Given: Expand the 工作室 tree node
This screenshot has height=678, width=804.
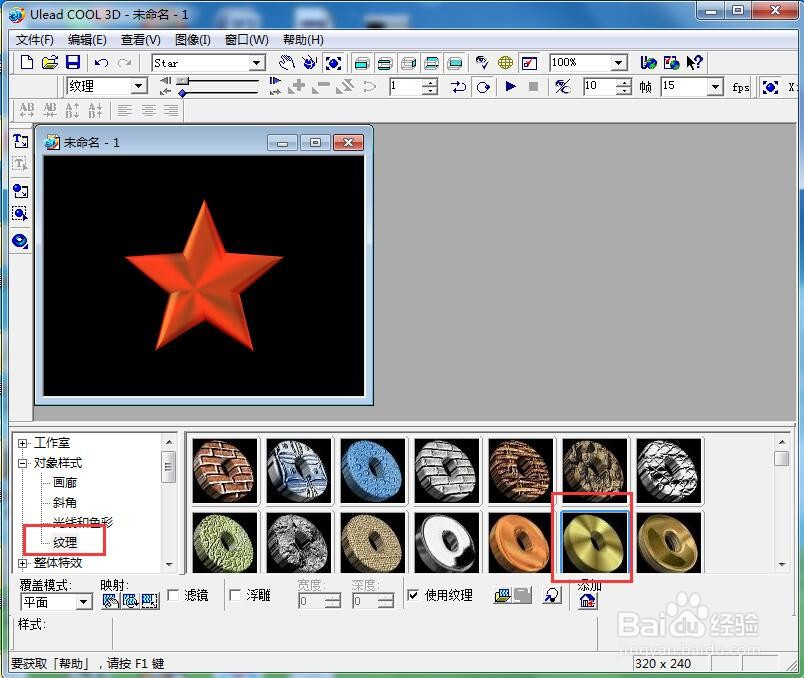Looking at the screenshot, I should pyautogui.click(x=23, y=443).
